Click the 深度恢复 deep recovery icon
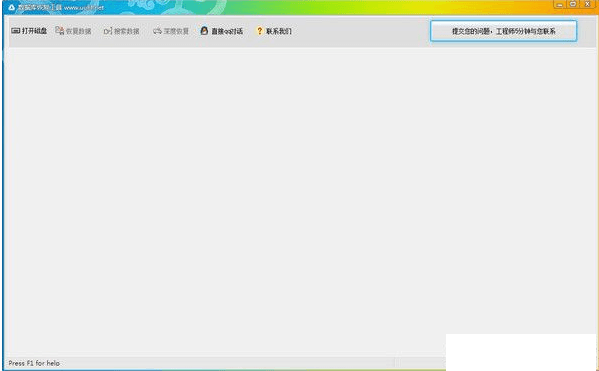 [x=157, y=31]
